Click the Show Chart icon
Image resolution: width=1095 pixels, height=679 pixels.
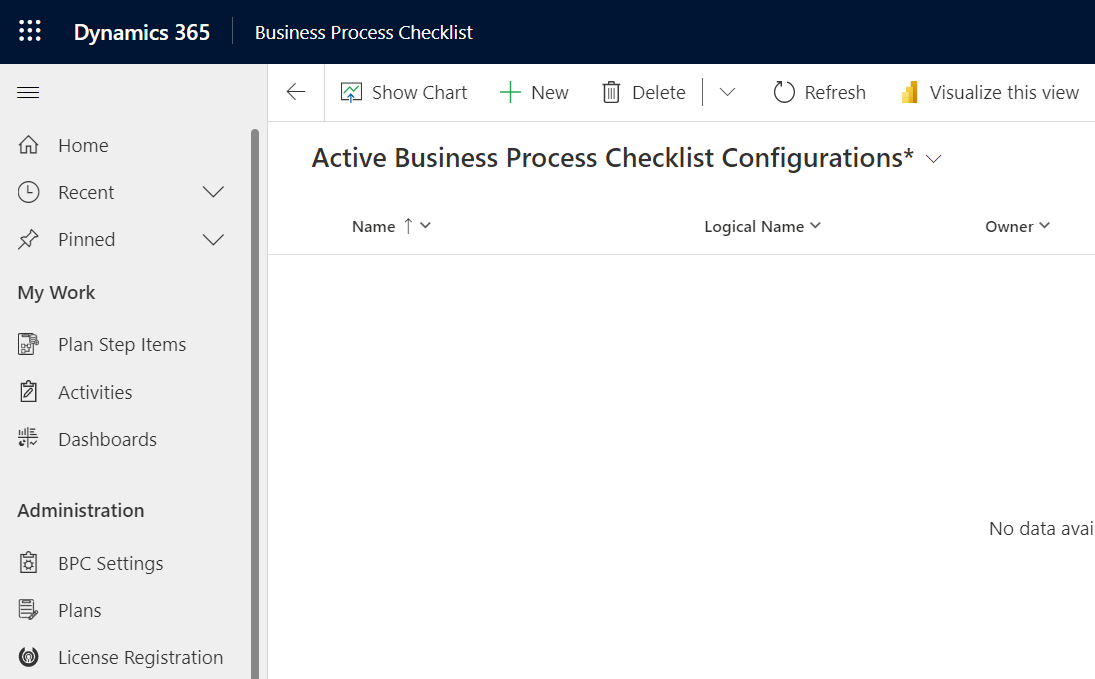point(351,93)
